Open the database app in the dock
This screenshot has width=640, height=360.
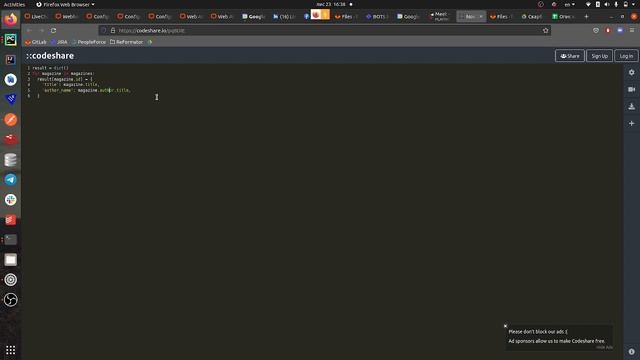11,160
